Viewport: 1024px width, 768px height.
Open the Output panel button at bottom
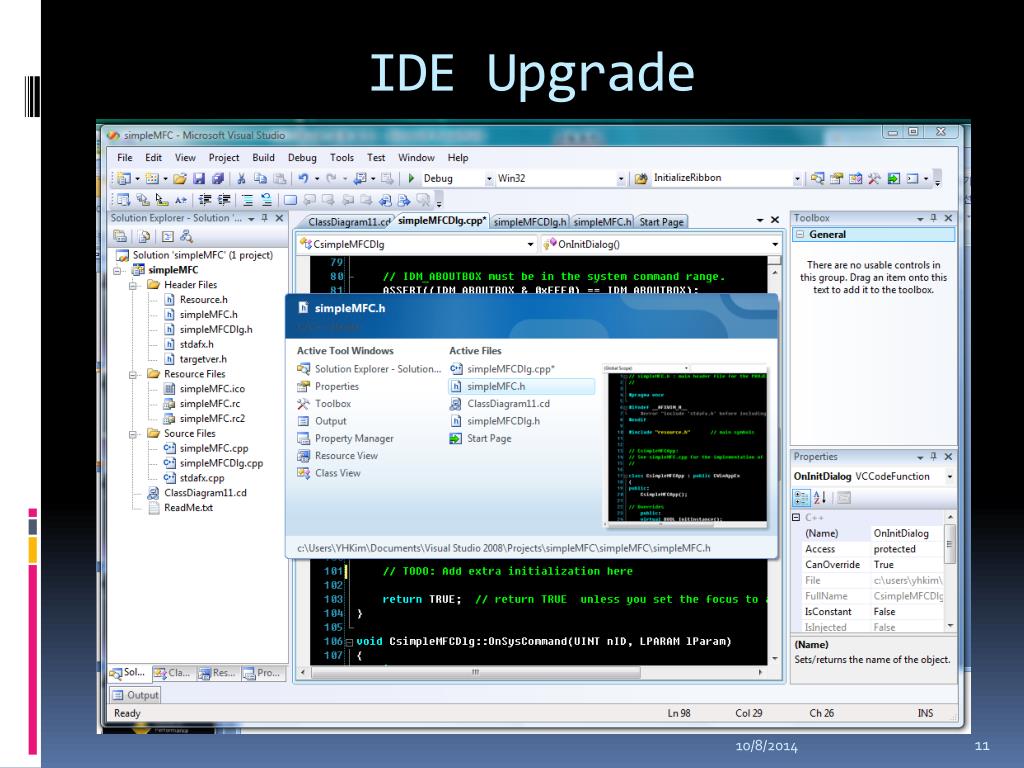[135, 695]
